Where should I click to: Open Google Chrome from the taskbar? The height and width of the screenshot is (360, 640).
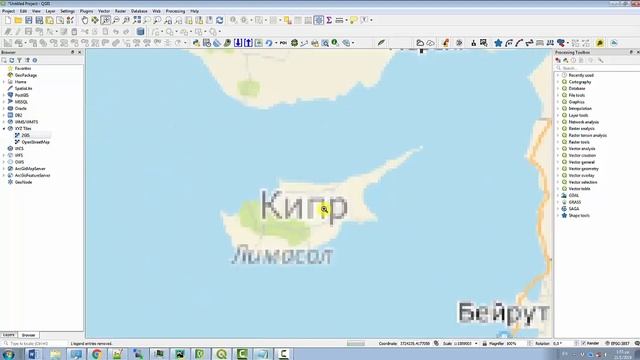pos(97,354)
